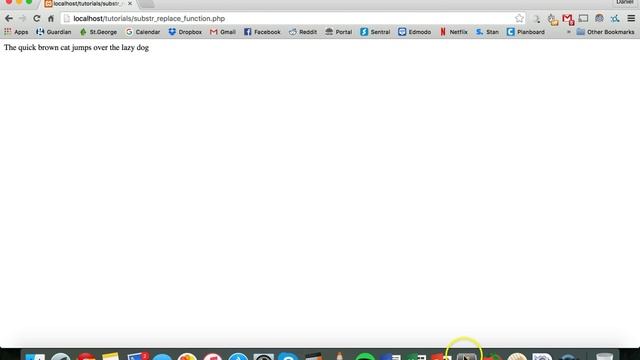Click the grey extension beside the bookmark star
The image size is (640, 360).
pyautogui.click(x=536, y=19)
